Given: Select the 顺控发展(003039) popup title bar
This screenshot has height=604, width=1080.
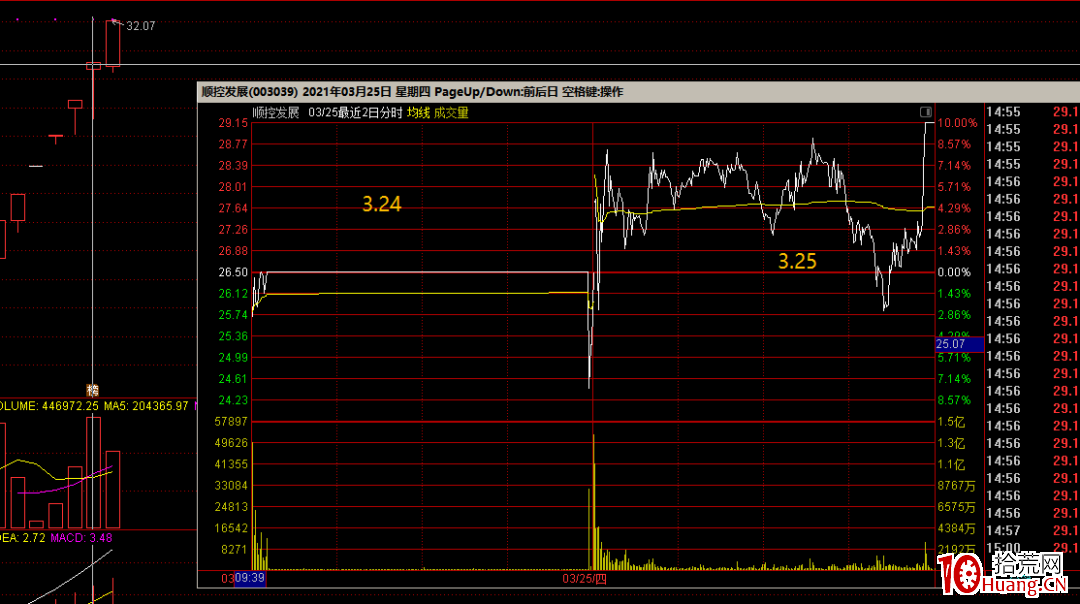Looking at the screenshot, I should point(412,91).
